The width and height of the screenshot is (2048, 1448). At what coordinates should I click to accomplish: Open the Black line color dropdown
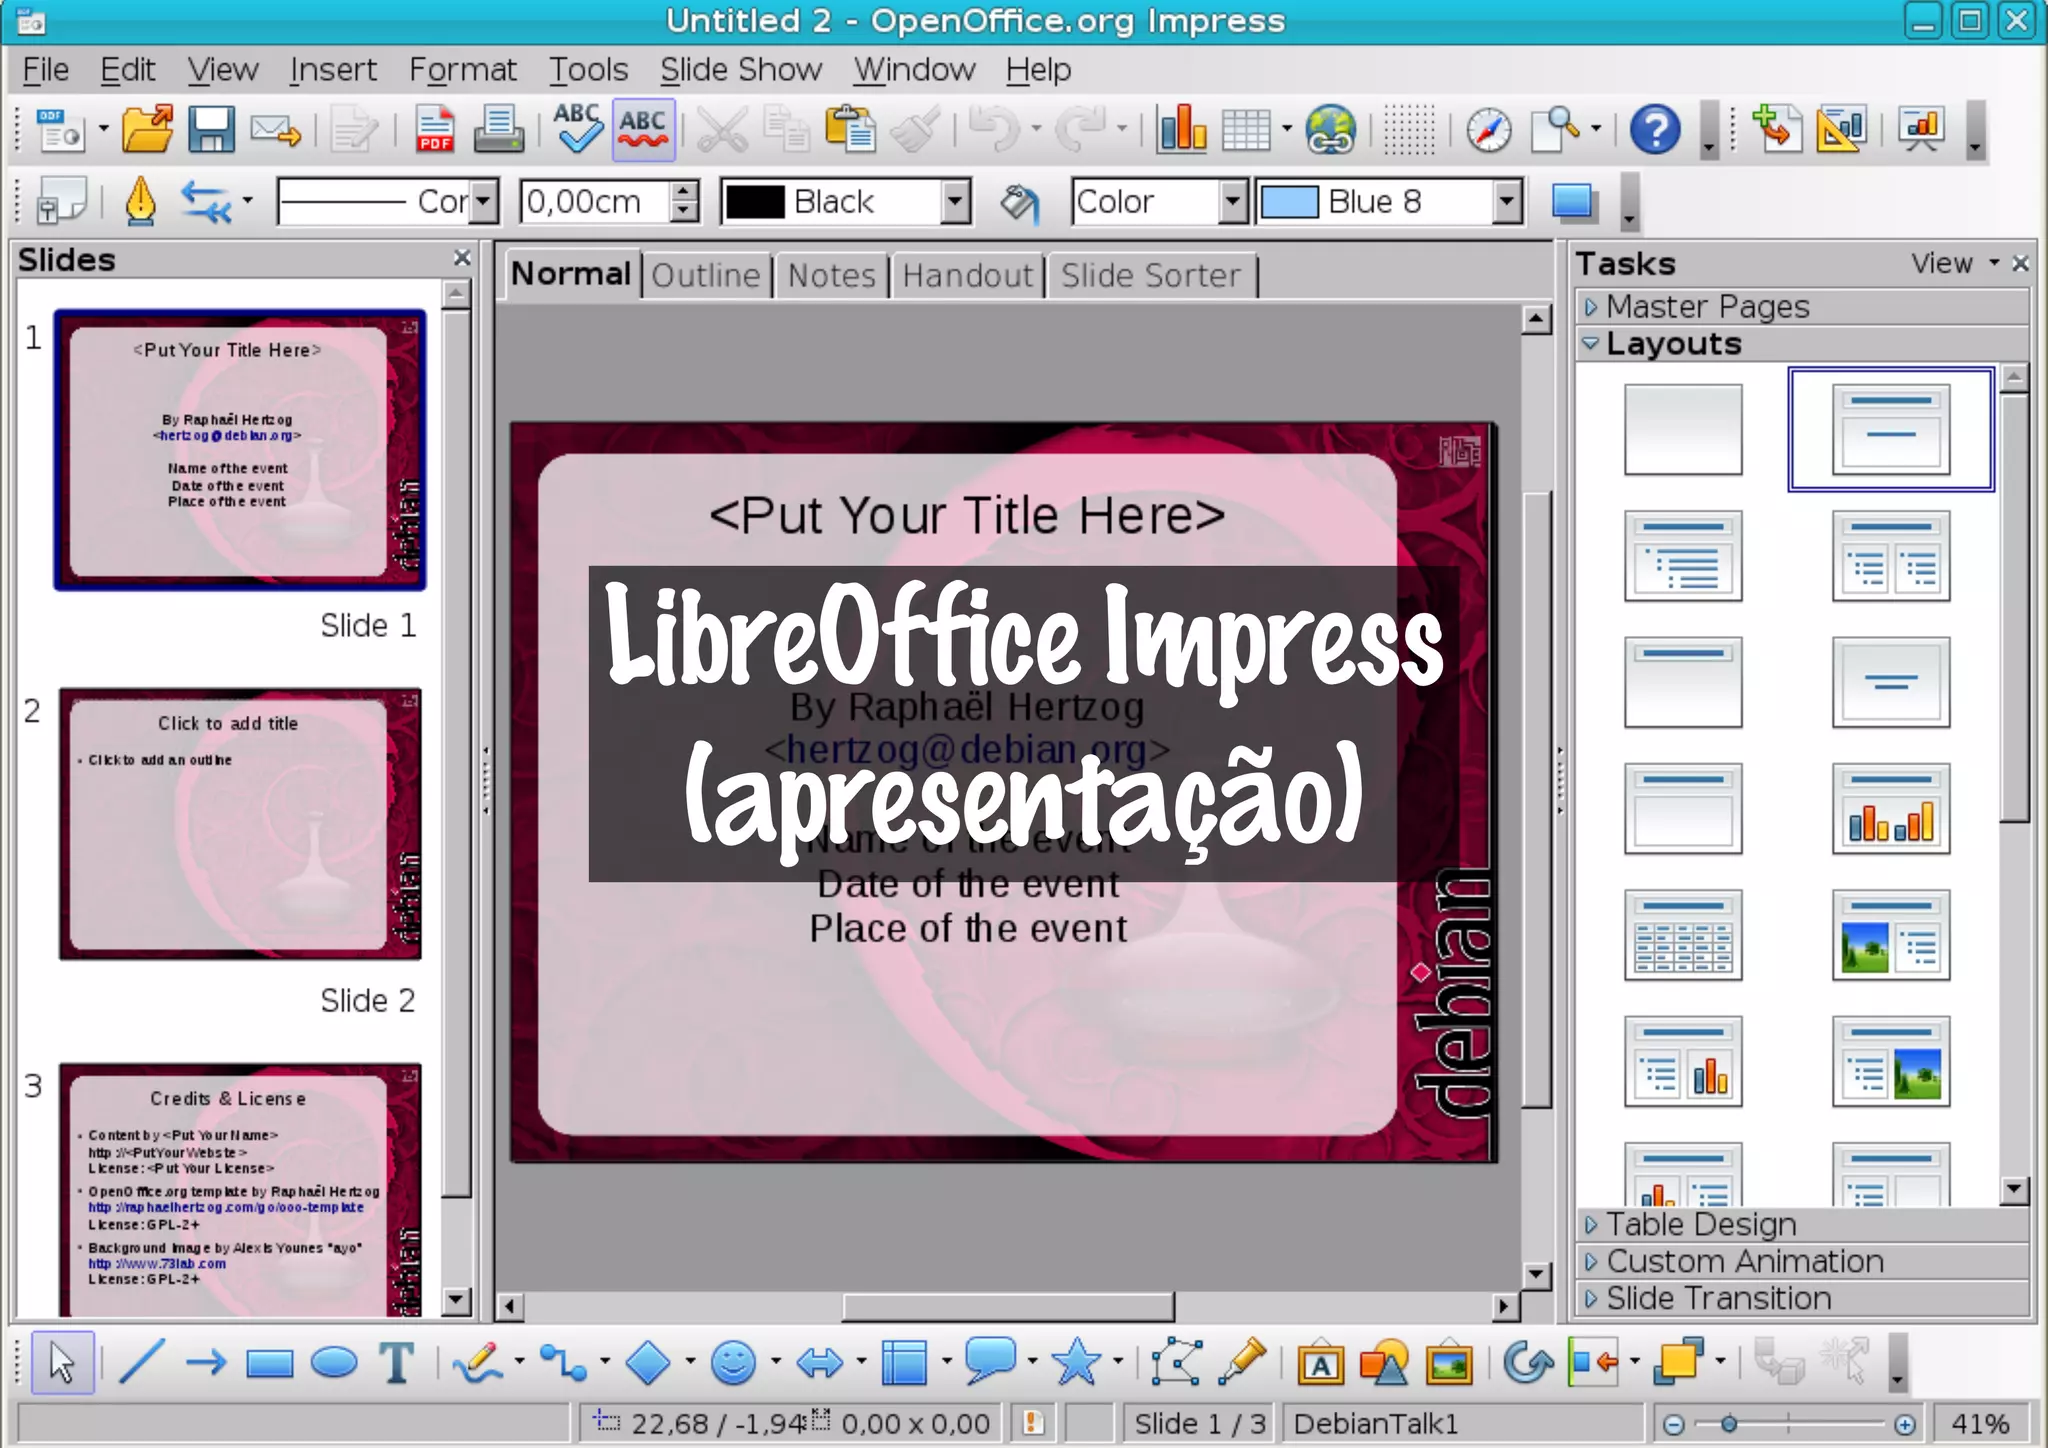(956, 202)
